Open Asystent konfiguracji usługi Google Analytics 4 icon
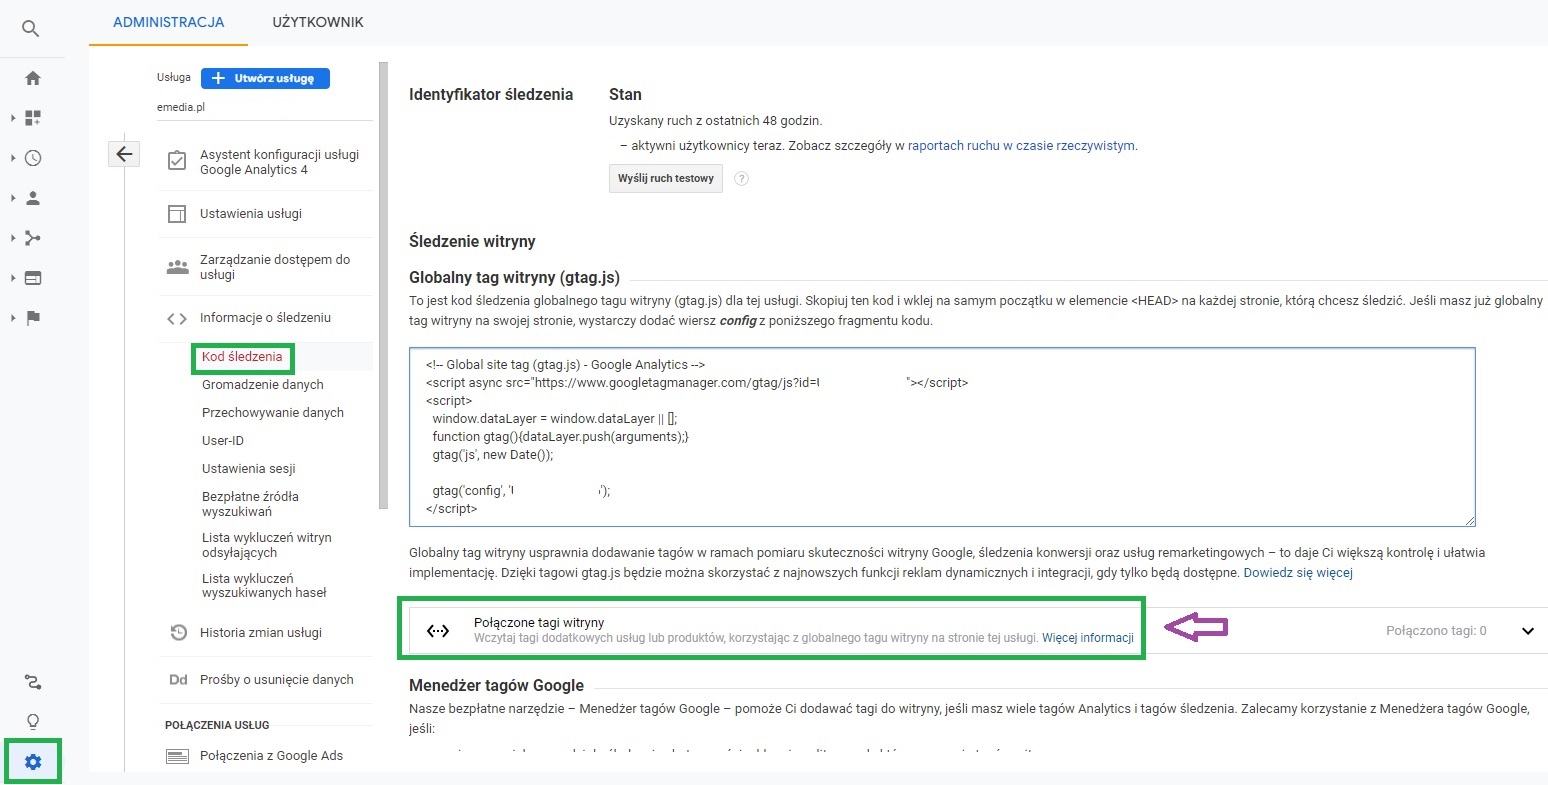The width and height of the screenshot is (1548, 785). click(x=176, y=160)
